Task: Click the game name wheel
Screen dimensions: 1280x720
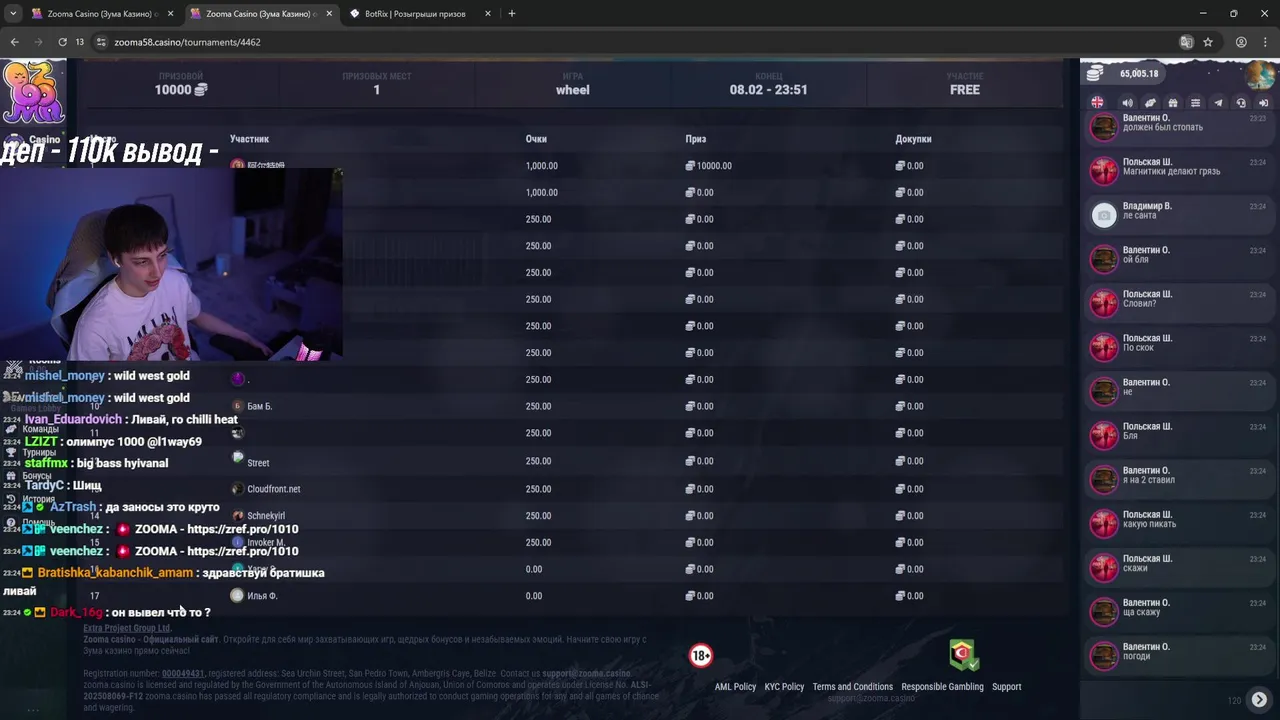Action: tap(573, 90)
